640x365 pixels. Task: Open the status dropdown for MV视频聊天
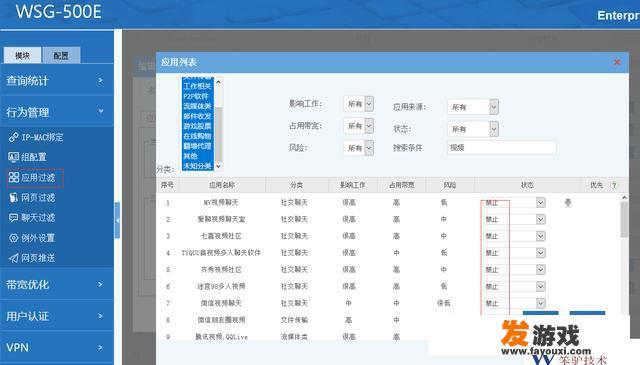click(x=540, y=203)
